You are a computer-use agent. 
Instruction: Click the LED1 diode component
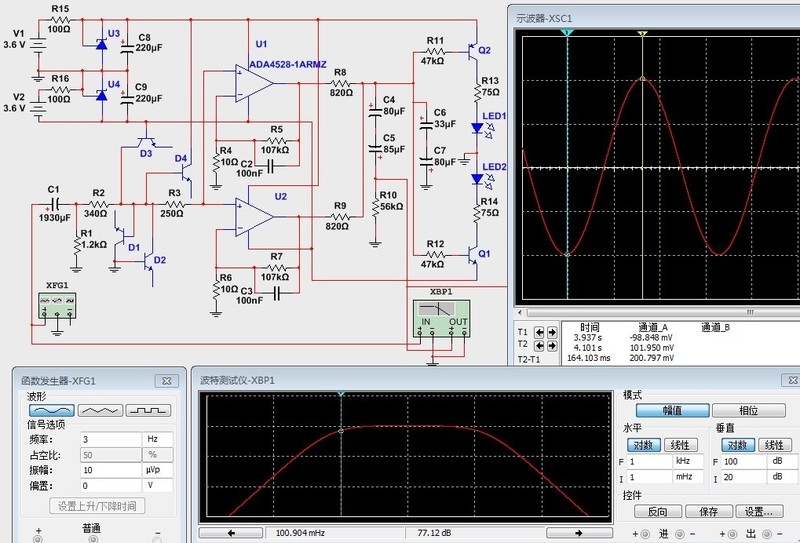476,127
